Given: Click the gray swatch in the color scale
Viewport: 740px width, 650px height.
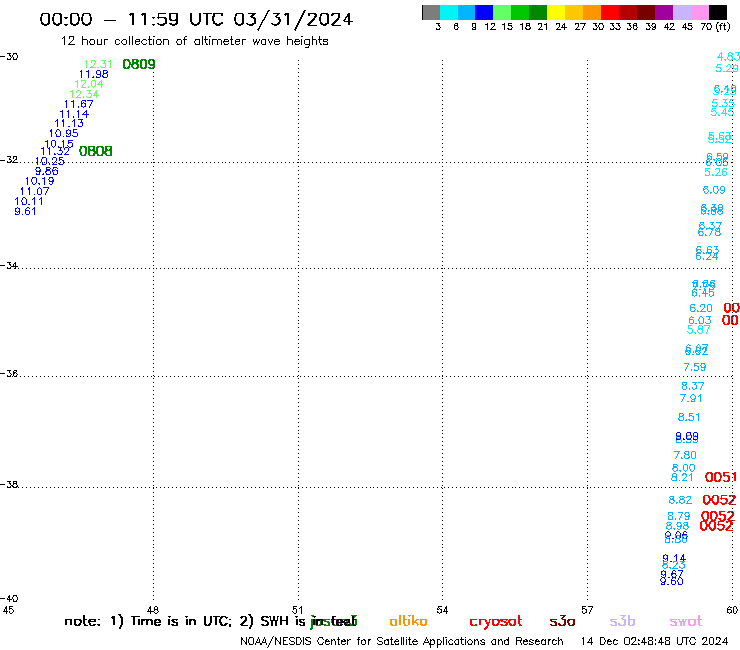Looking at the screenshot, I should coord(431,12).
